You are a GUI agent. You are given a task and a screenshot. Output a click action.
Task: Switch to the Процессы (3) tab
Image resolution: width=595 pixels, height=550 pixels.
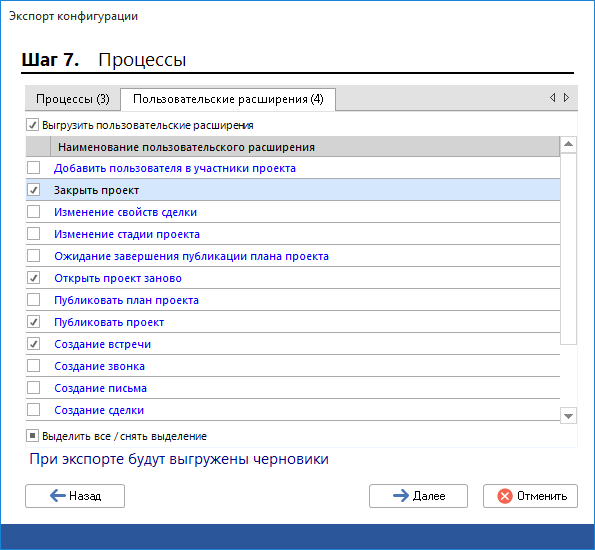[73, 99]
